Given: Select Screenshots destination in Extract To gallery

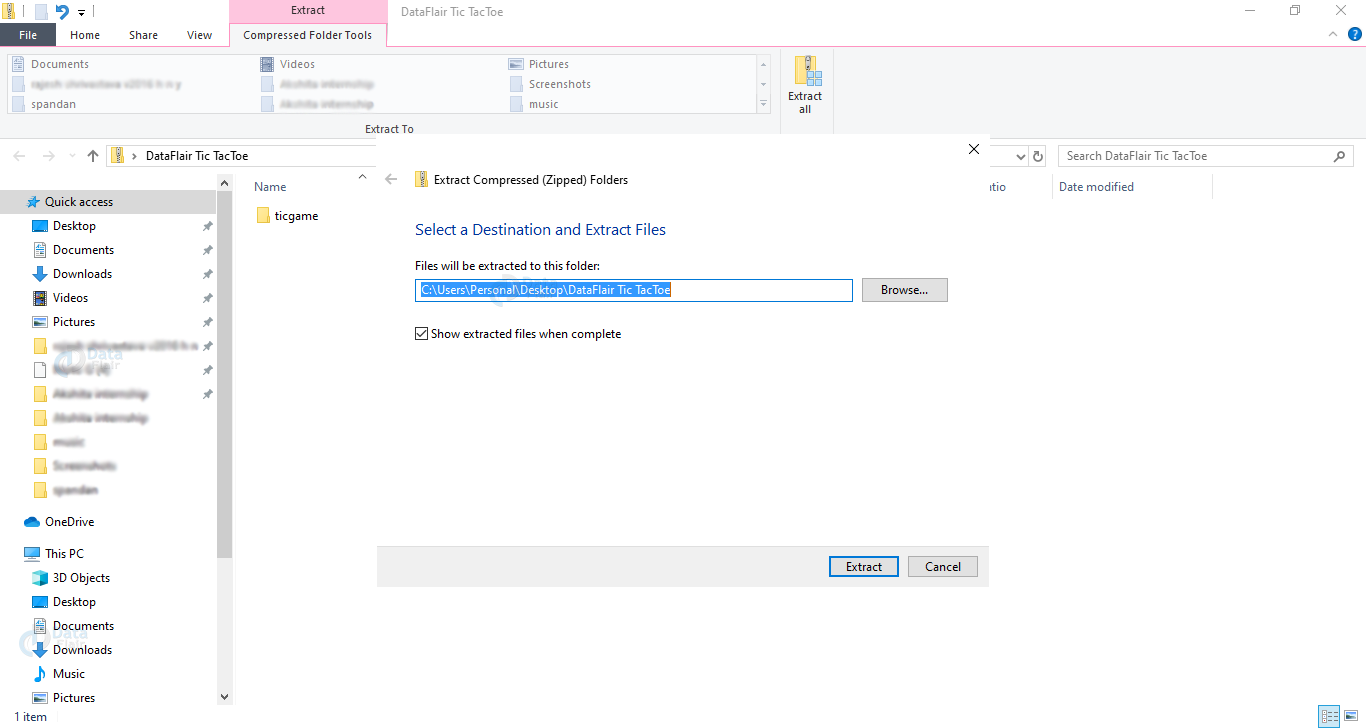Looking at the screenshot, I should (550, 84).
